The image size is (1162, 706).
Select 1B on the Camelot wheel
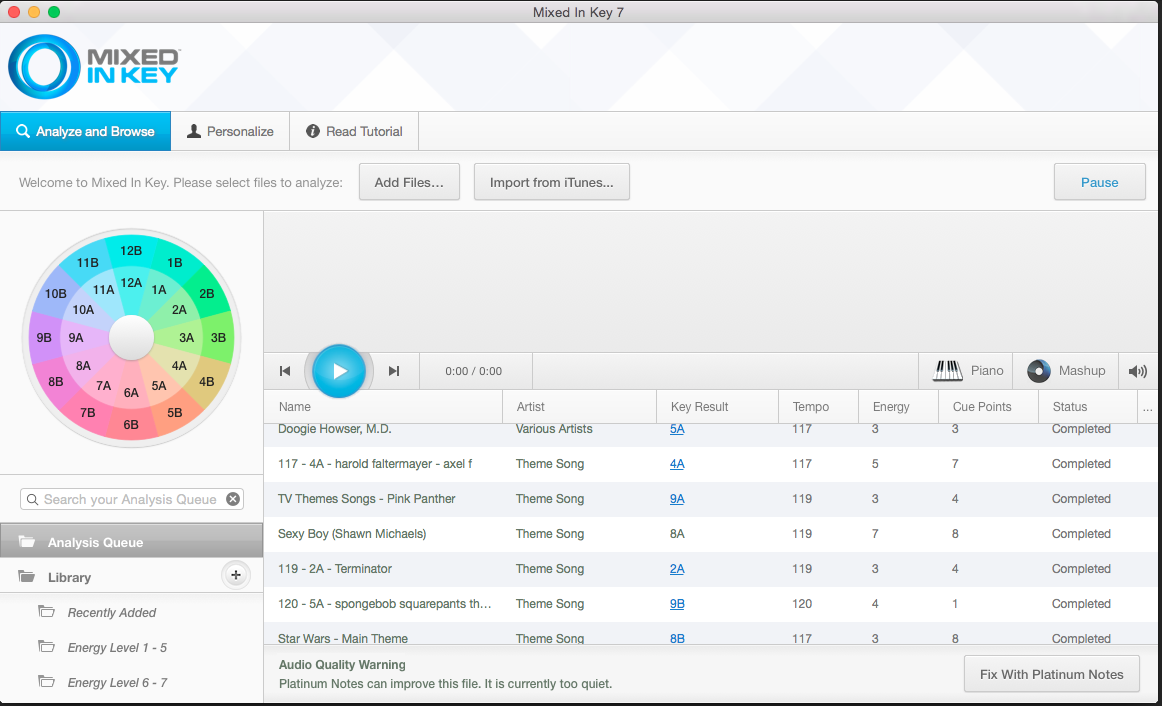(x=175, y=262)
